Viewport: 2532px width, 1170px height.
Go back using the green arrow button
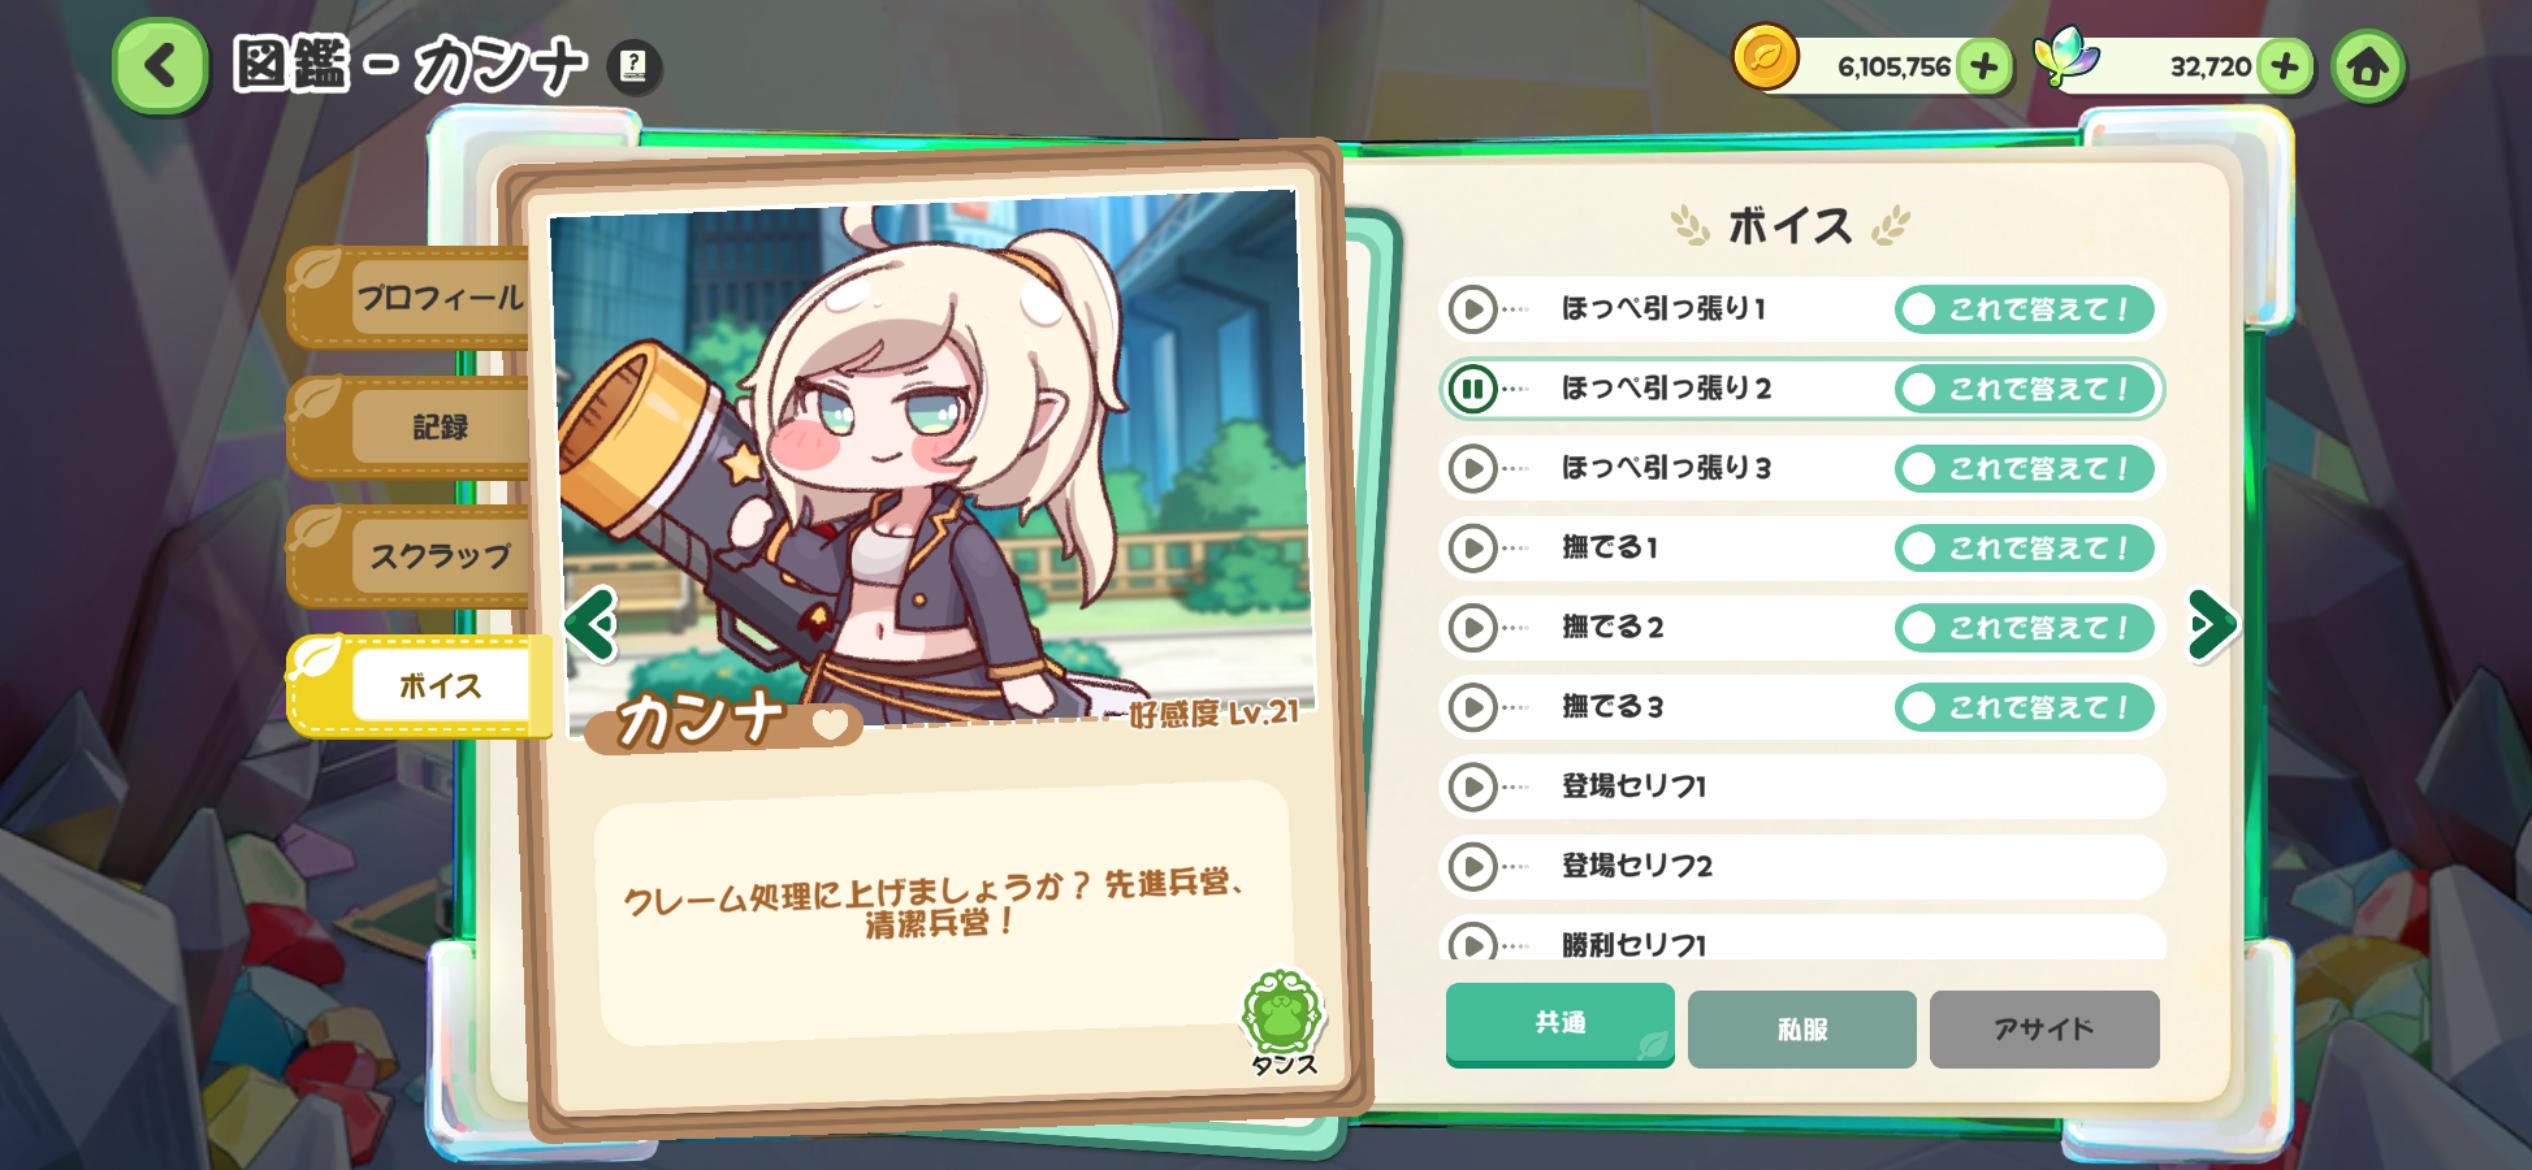(x=161, y=67)
